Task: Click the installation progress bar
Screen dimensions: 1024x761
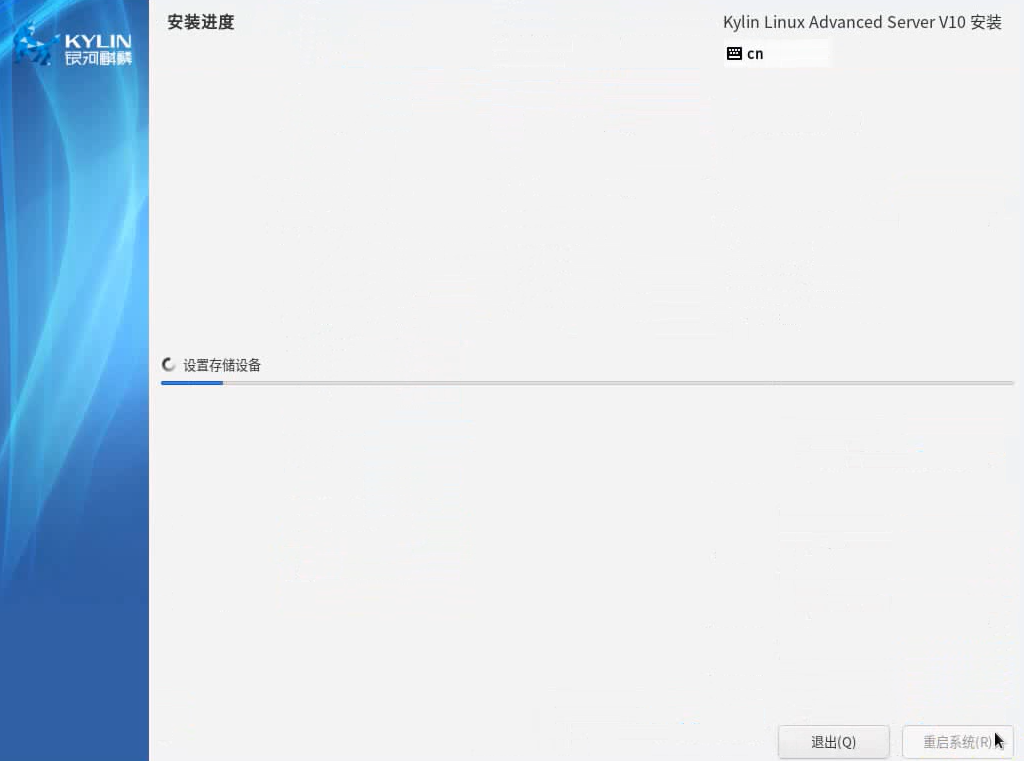Action: coord(587,383)
